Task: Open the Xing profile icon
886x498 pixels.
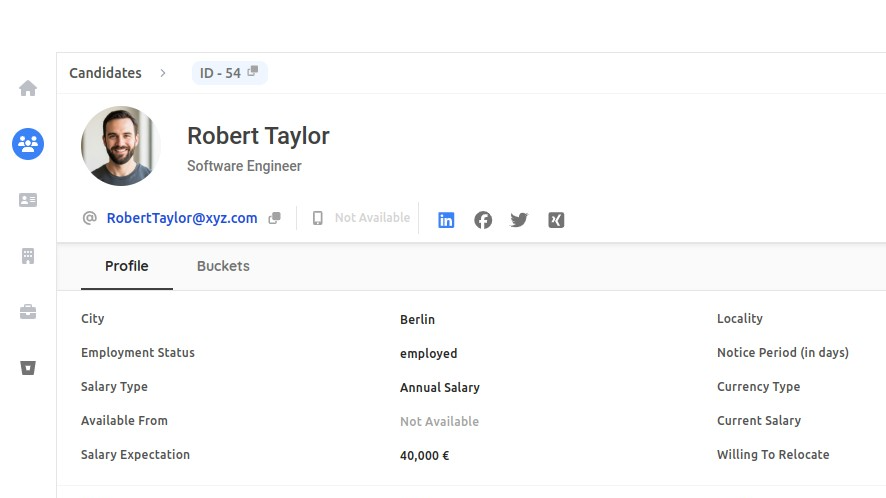Action: click(x=556, y=220)
